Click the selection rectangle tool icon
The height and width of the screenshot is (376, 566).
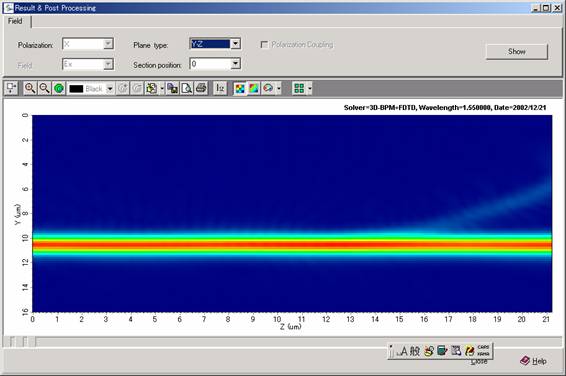11,88
